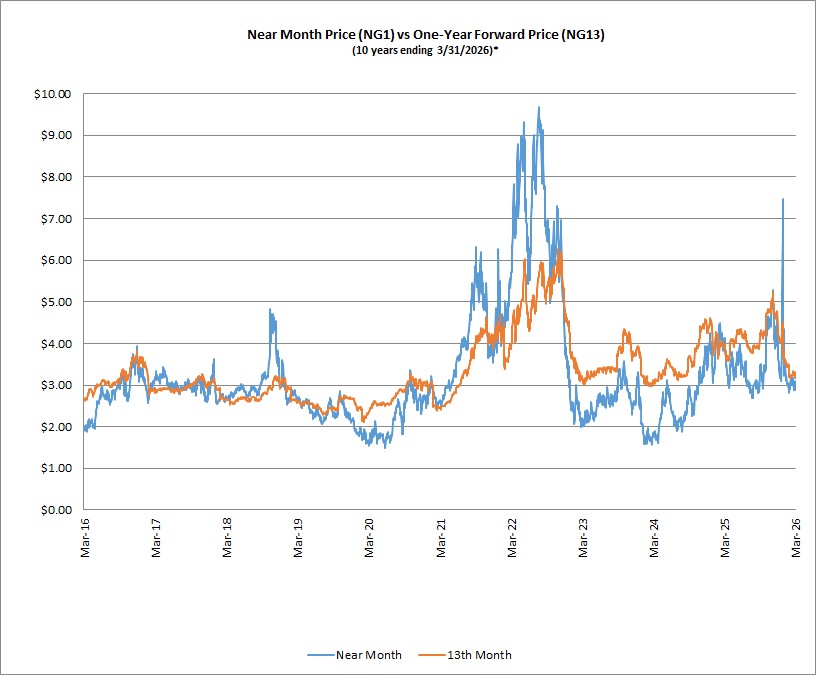Click the "$2.00" y-axis label
The height and width of the screenshot is (675, 816).
click(x=56, y=427)
